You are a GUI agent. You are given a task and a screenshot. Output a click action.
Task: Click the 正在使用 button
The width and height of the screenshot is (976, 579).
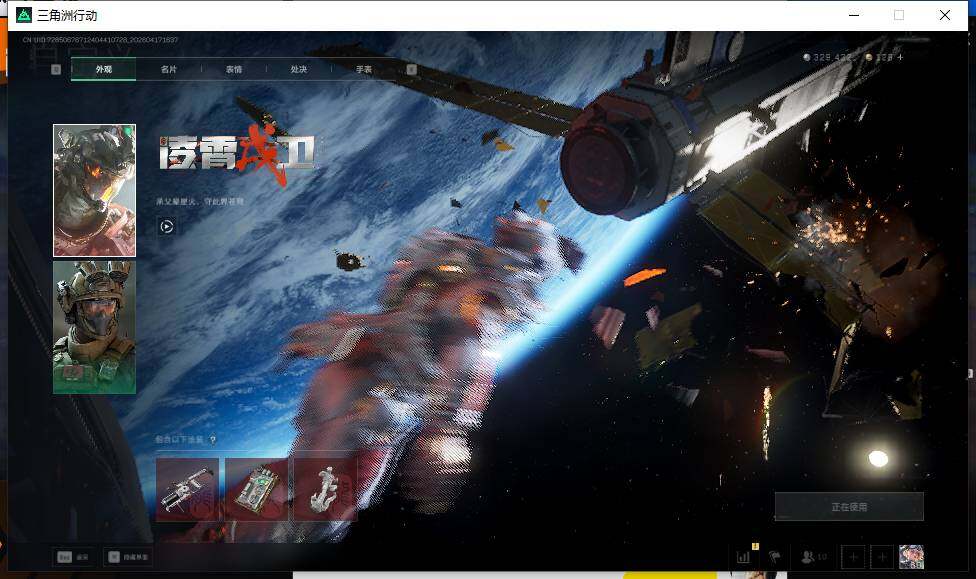(x=848, y=506)
